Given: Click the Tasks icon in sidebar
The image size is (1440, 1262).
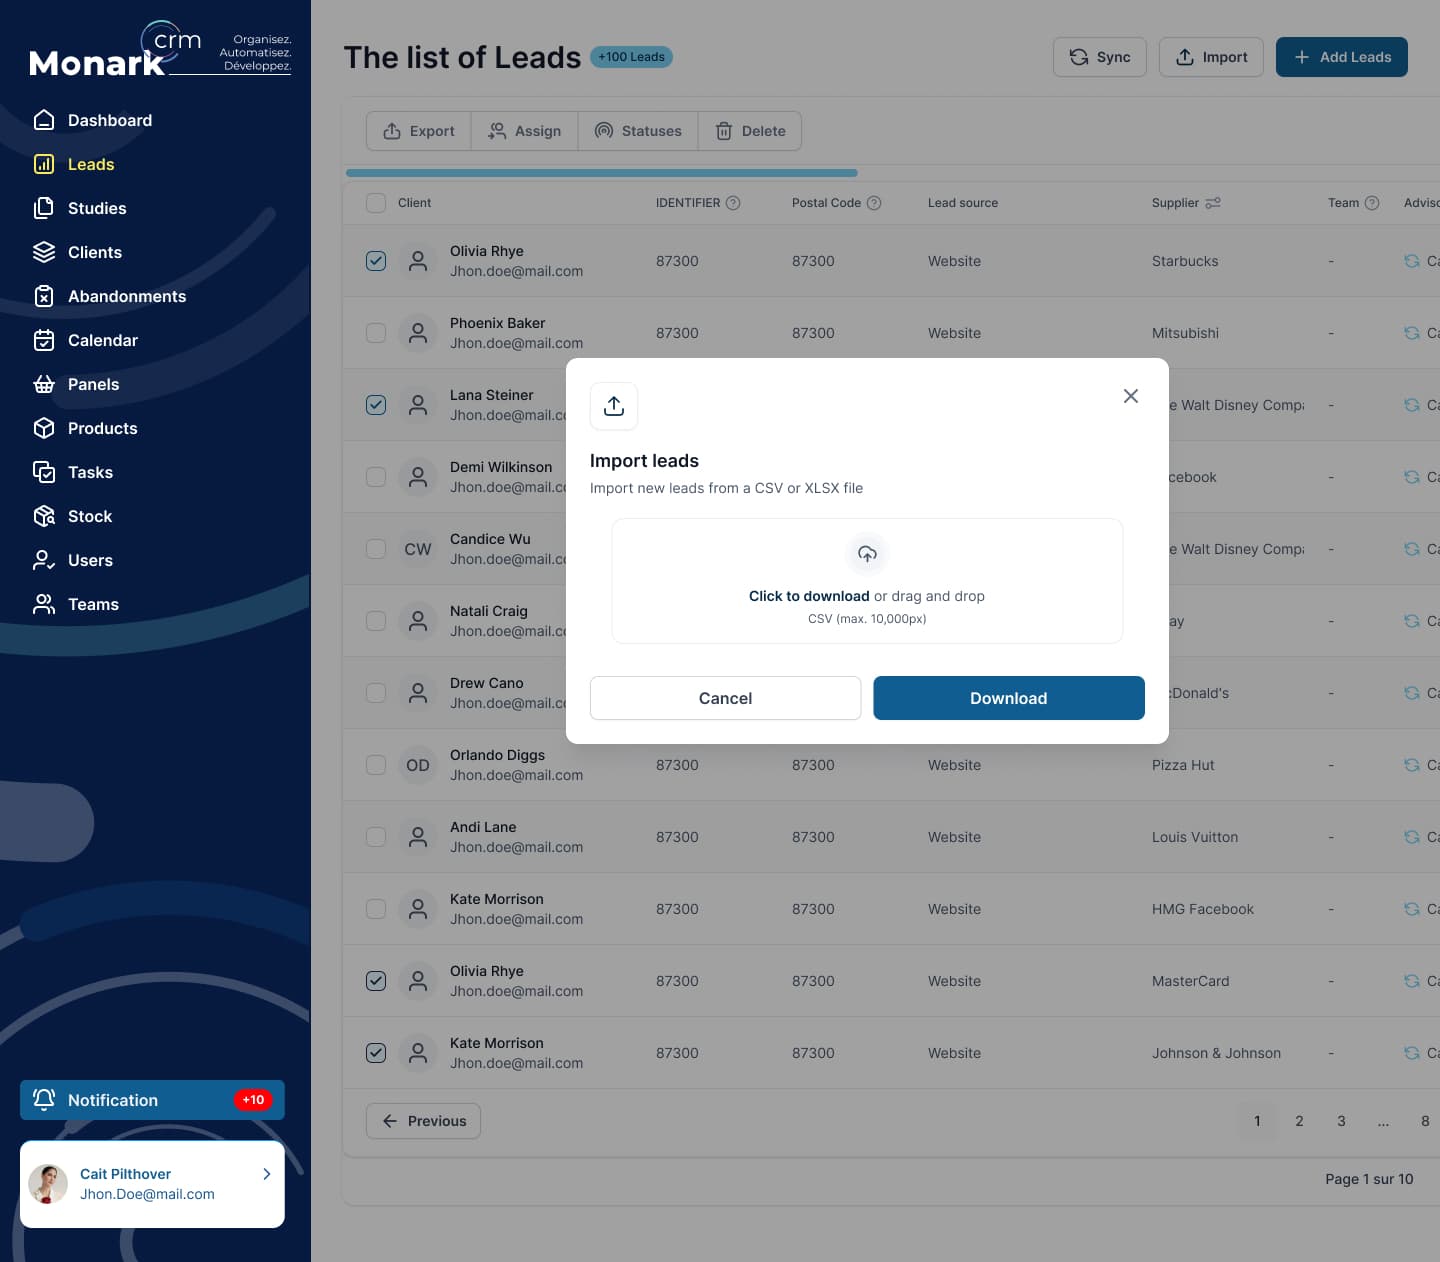Looking at the screenshot, I should [x=44, y=472].
